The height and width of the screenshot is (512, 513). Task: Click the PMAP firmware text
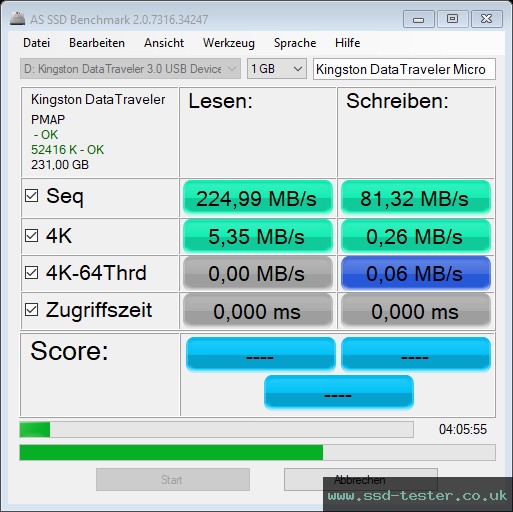[x=48, y=119]
